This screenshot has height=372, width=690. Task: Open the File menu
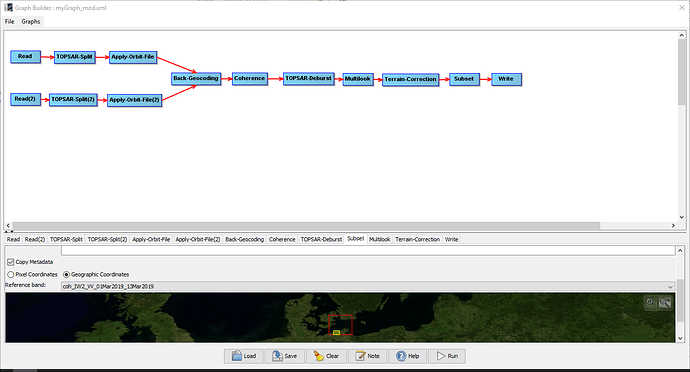click(10, 22)
